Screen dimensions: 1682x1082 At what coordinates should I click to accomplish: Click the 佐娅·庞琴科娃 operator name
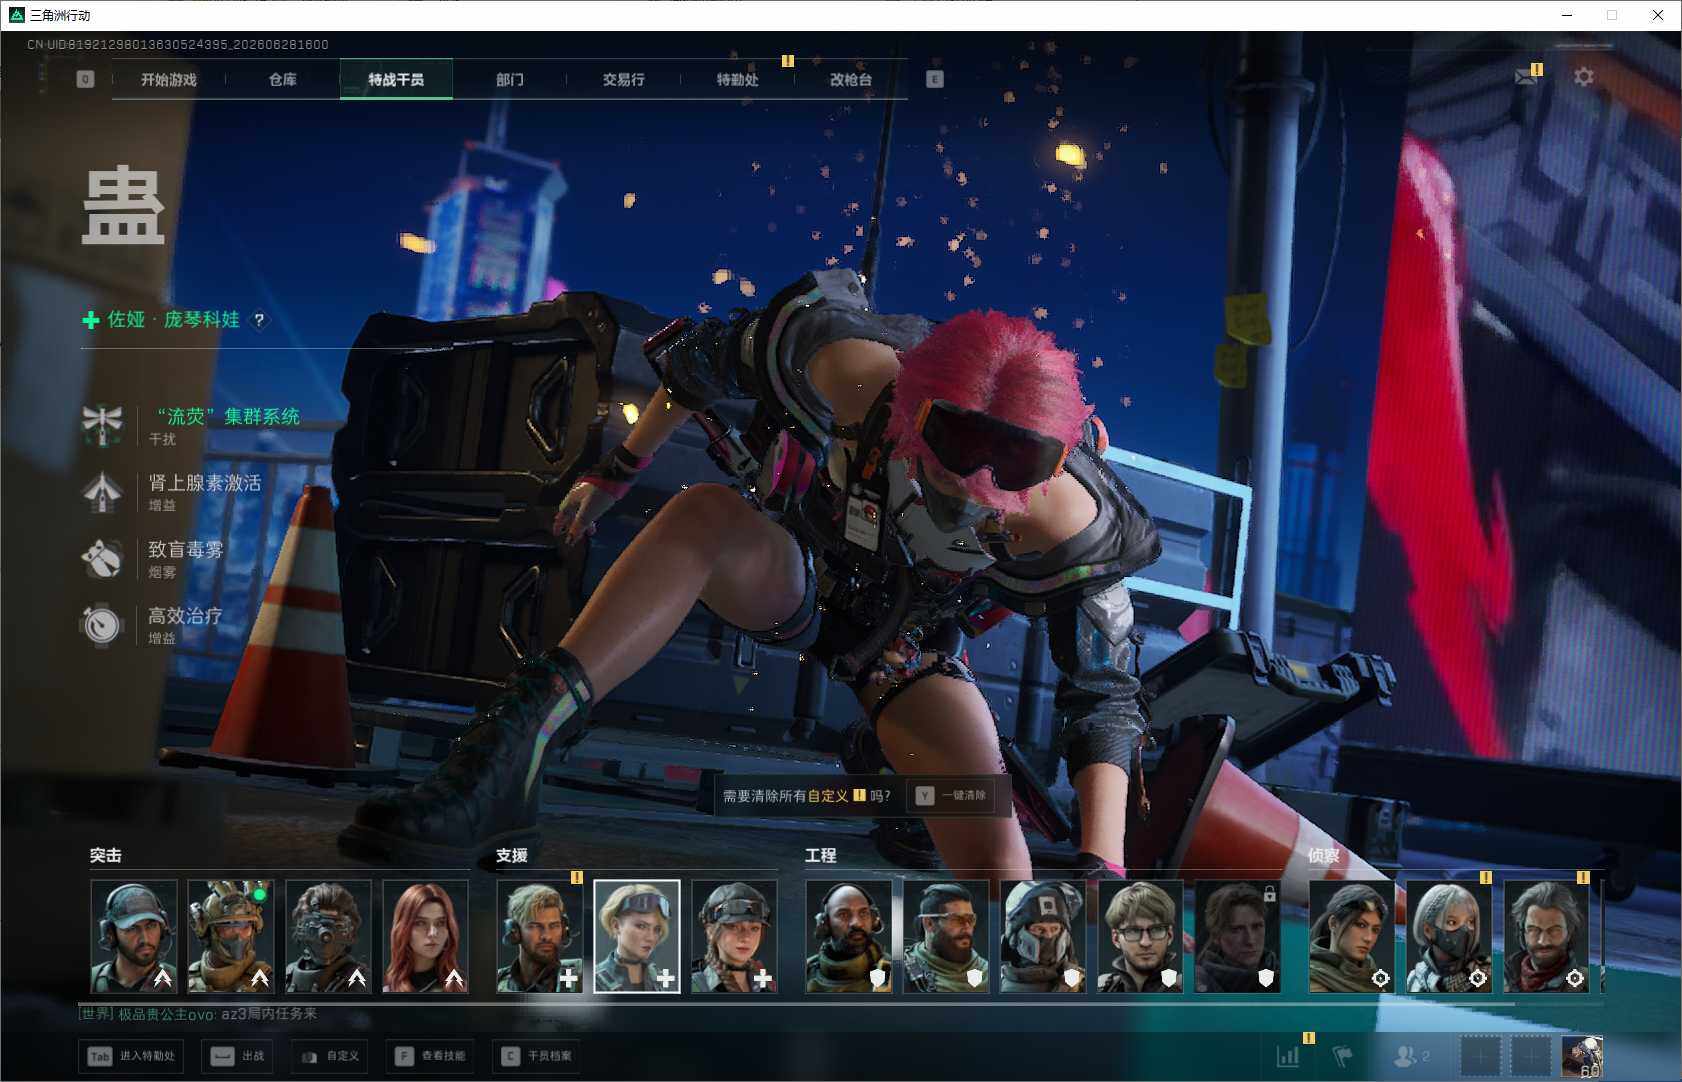point(174,320)
